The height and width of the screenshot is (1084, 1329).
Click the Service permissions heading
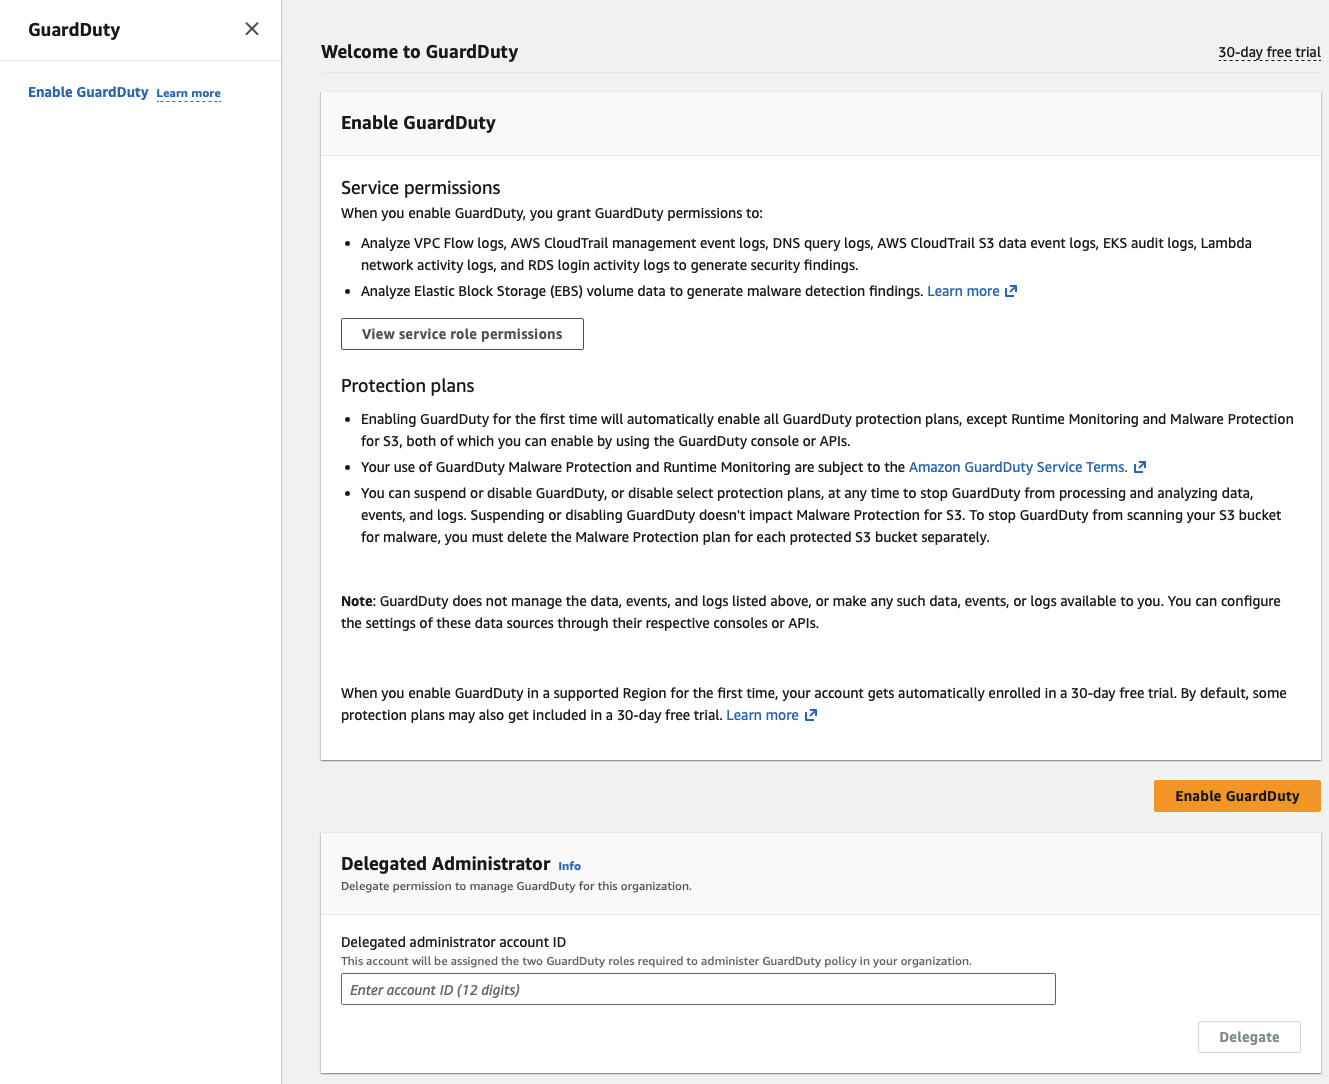point(420,188)
